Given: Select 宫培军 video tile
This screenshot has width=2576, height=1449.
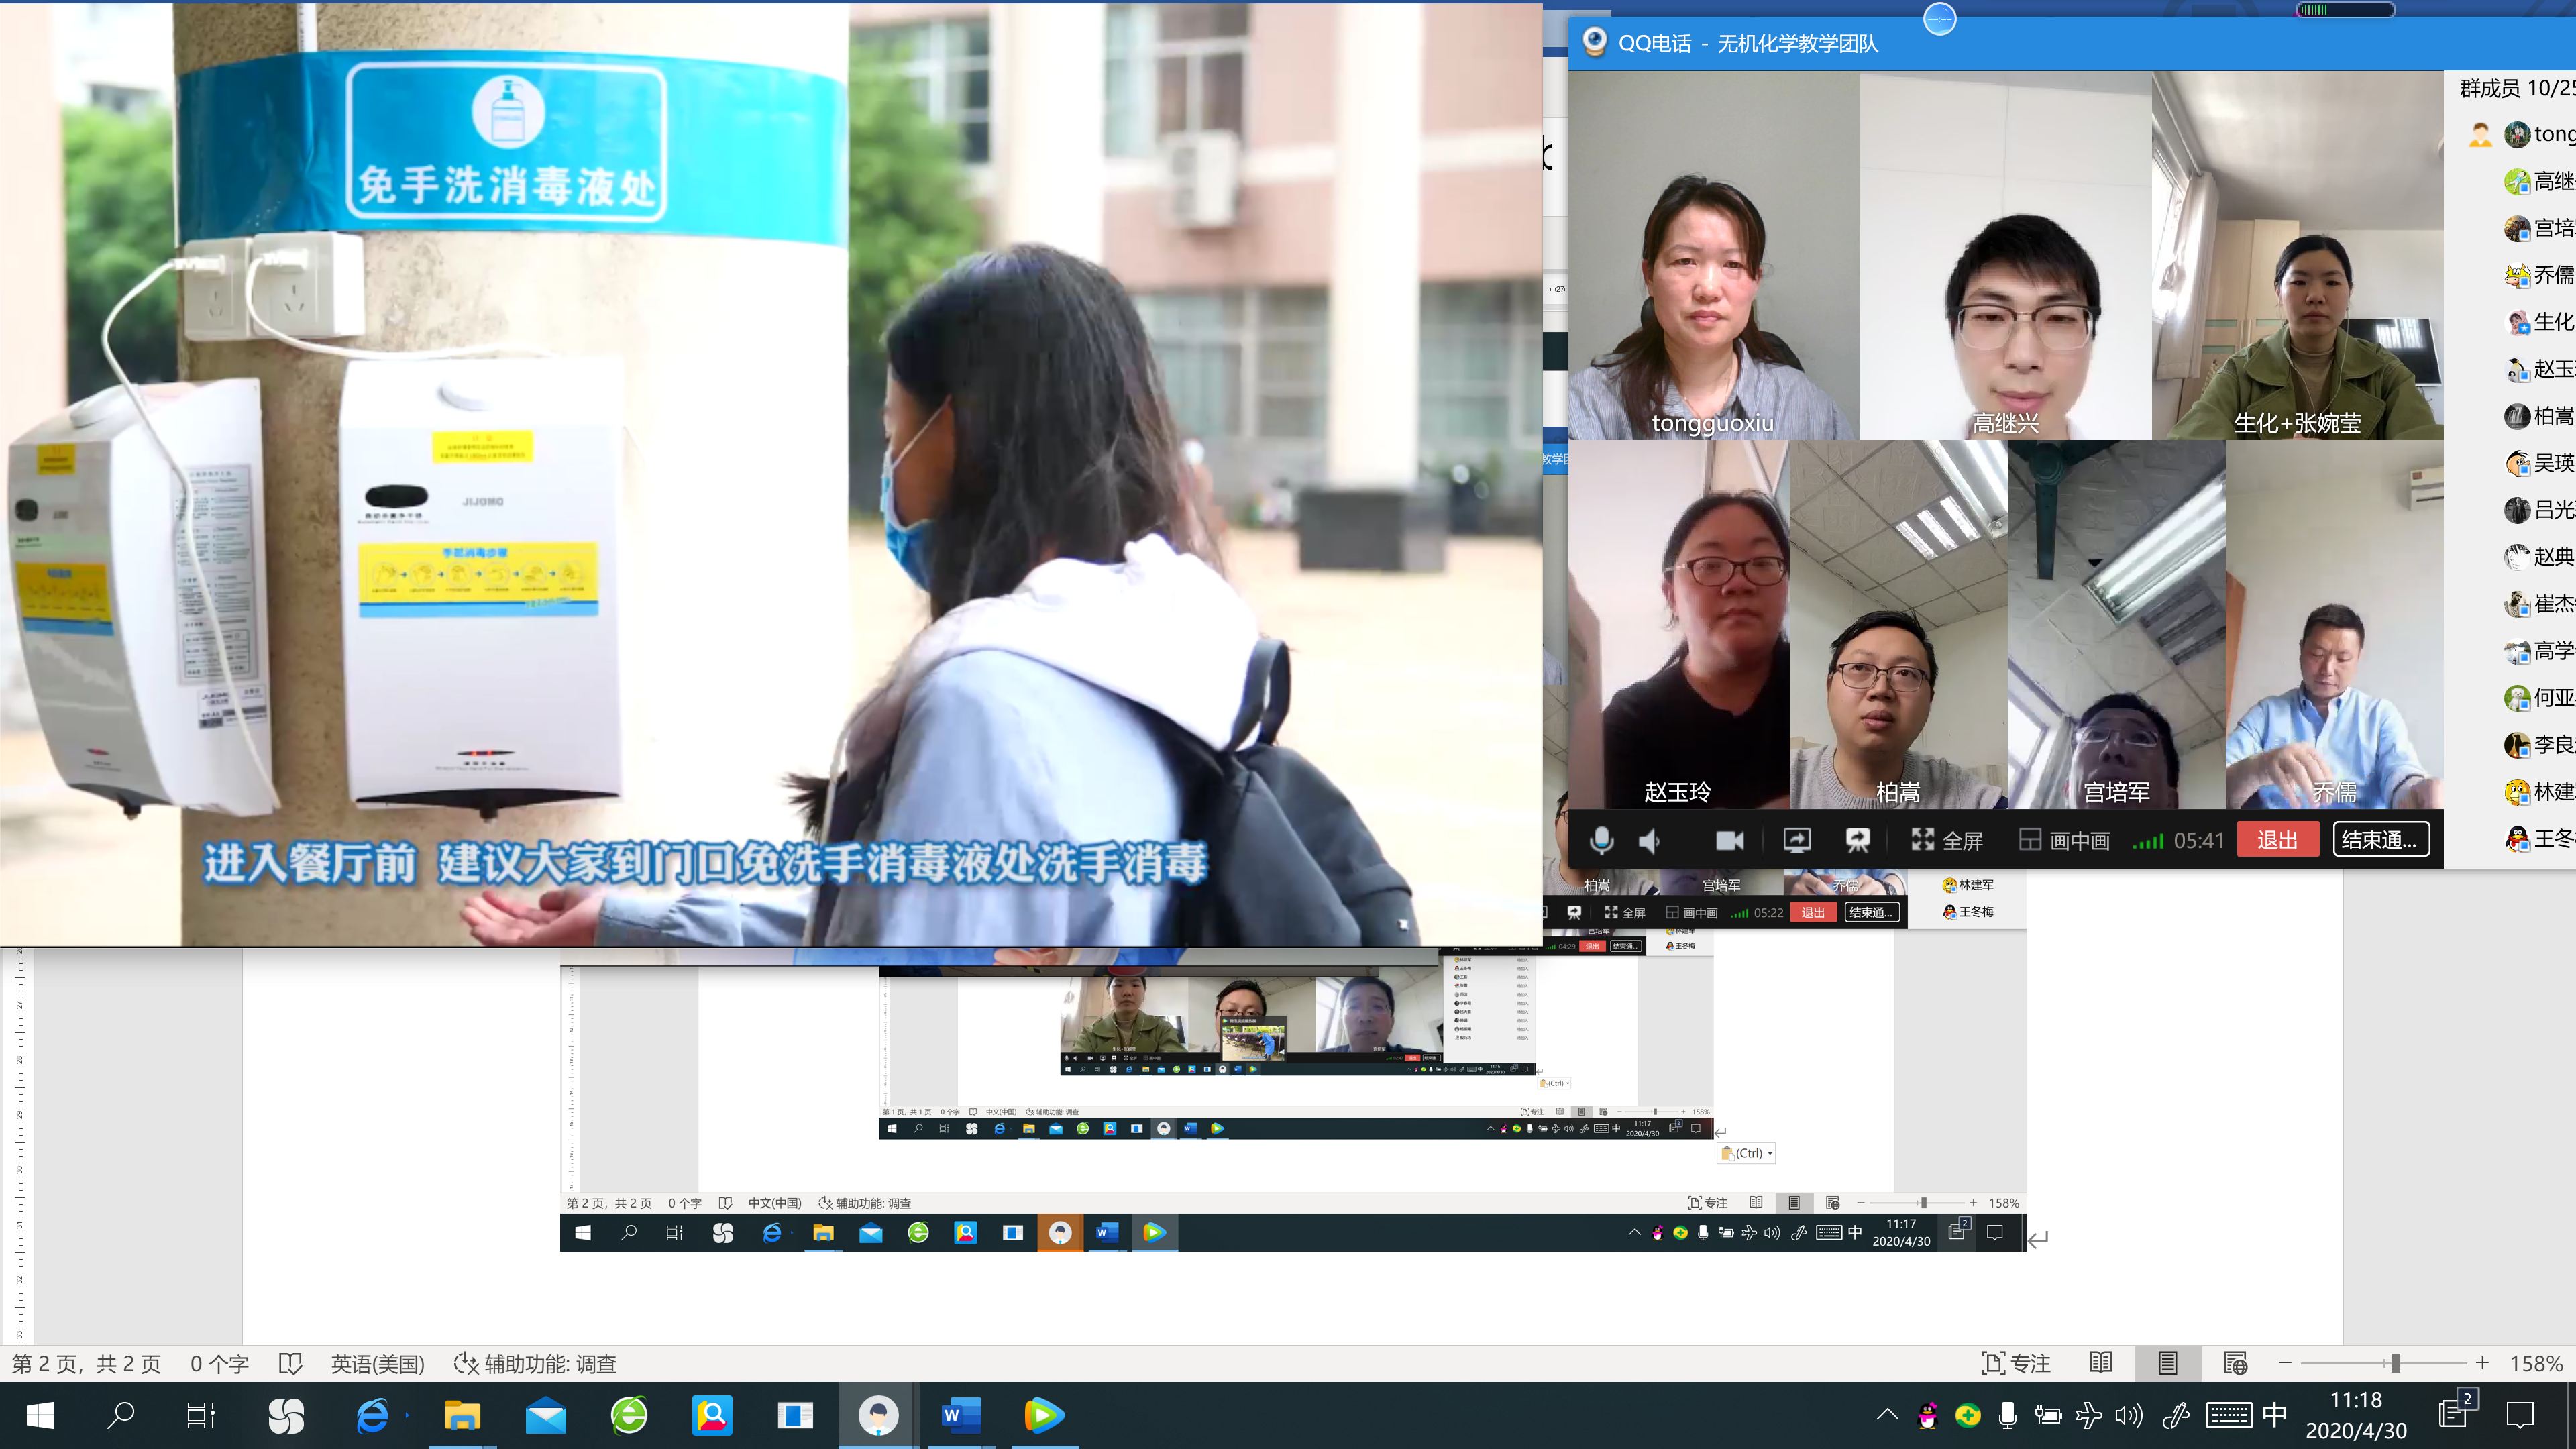Looking at the screenshot, I should coord(2116,625).
